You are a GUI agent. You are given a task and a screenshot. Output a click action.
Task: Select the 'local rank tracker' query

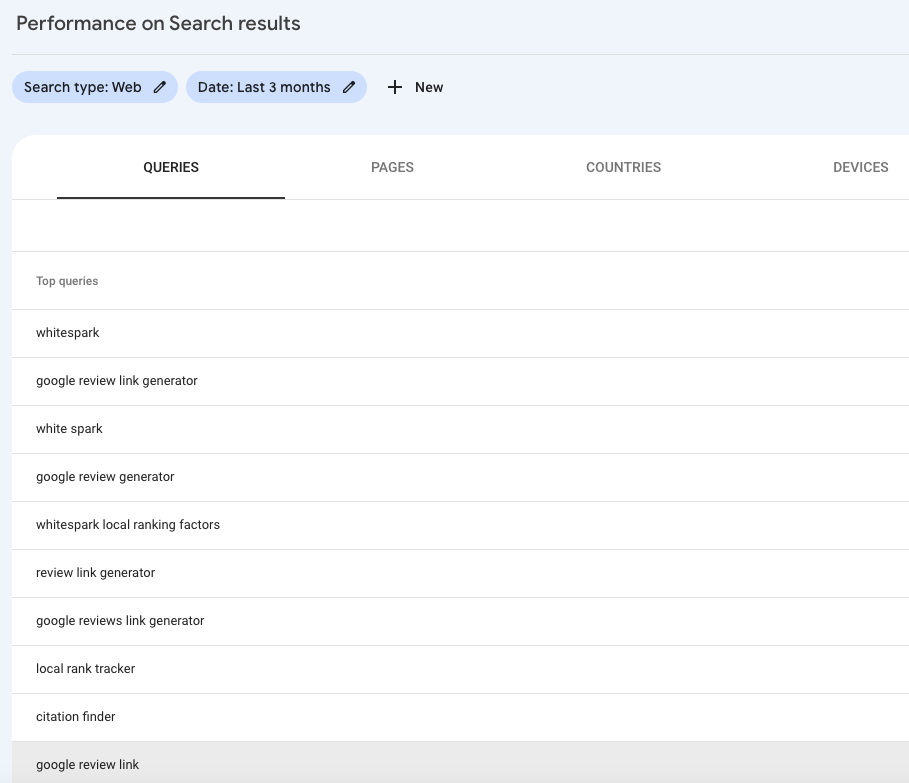click(86, 669)
